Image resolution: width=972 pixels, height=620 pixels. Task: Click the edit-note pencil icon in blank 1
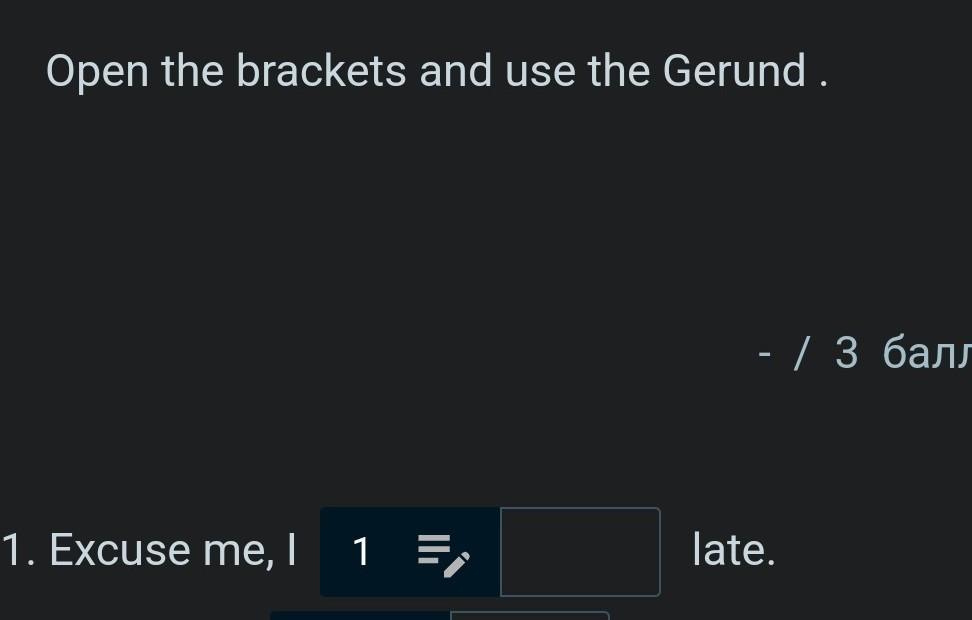point(443,553)
